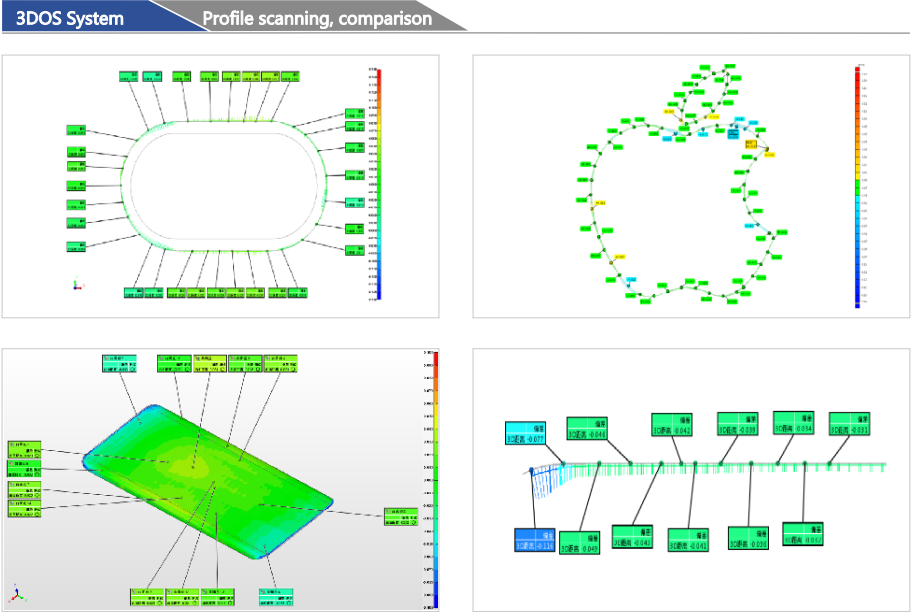Click the color scale bar beside the apple profile

857,187
